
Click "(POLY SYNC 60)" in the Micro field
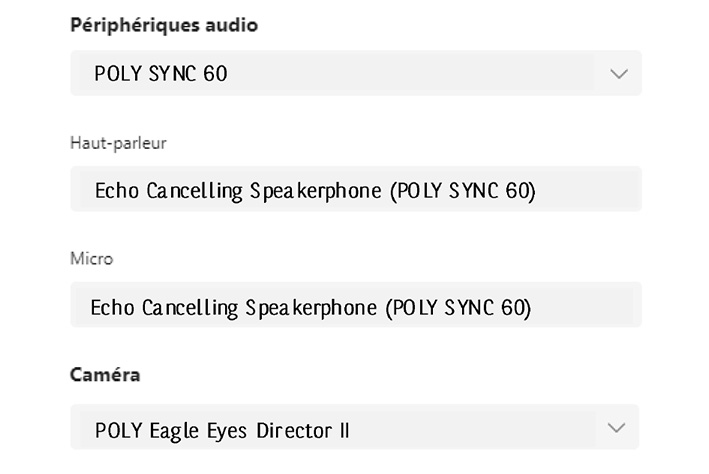[x=457, y=307]
